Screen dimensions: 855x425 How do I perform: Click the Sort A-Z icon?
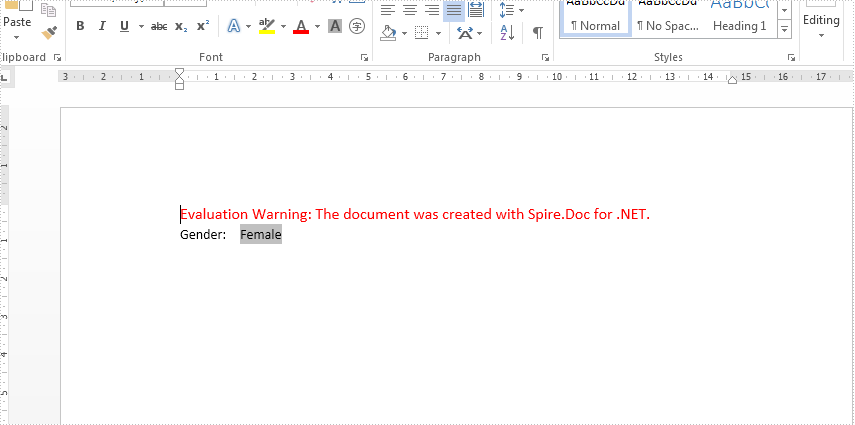(507, 33)
